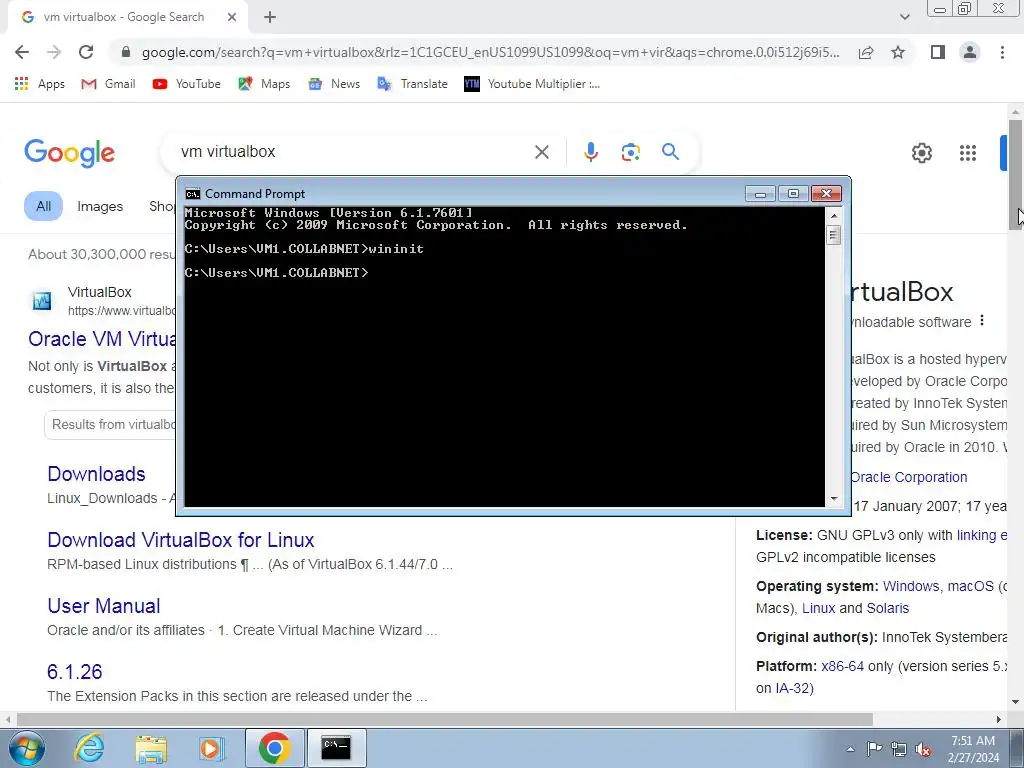Image resolution: width=1024 pixels, height=768 pixels.
Task: Open a new Chrome tab with plus icon
Action: (270, 18)
